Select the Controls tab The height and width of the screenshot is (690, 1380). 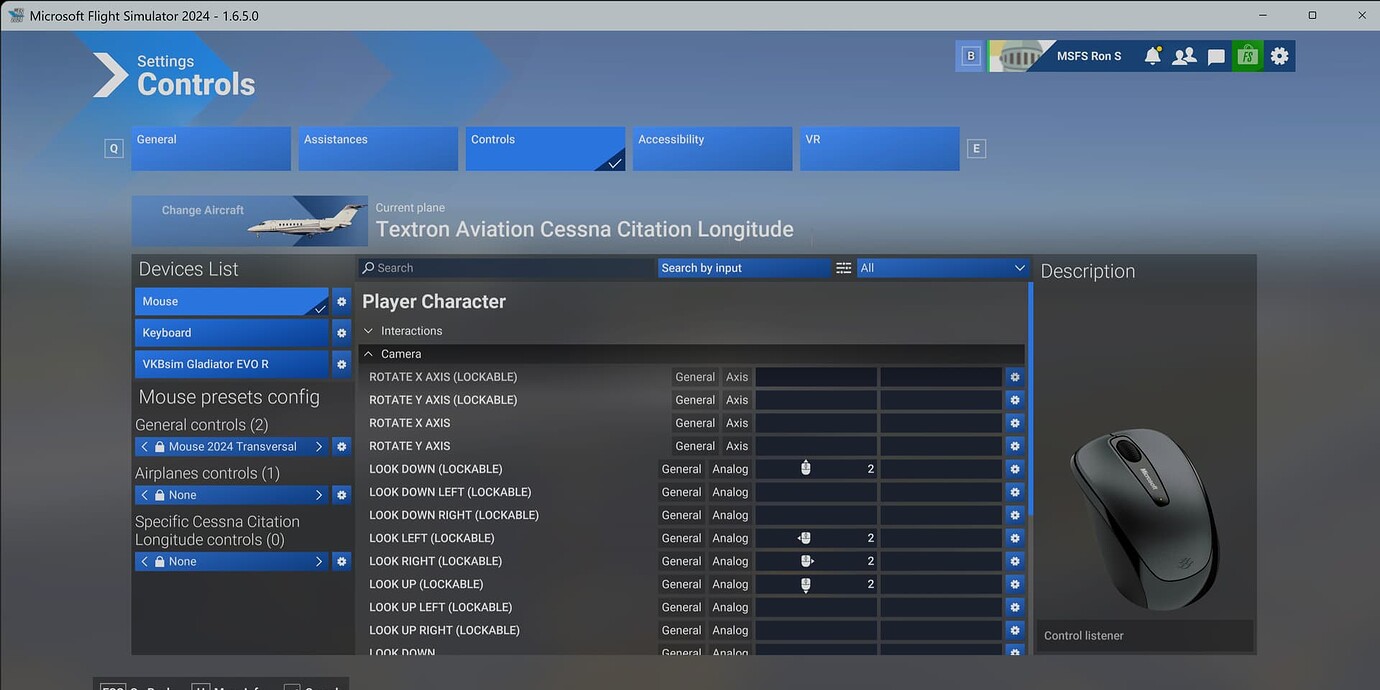[x=545, y=148]
